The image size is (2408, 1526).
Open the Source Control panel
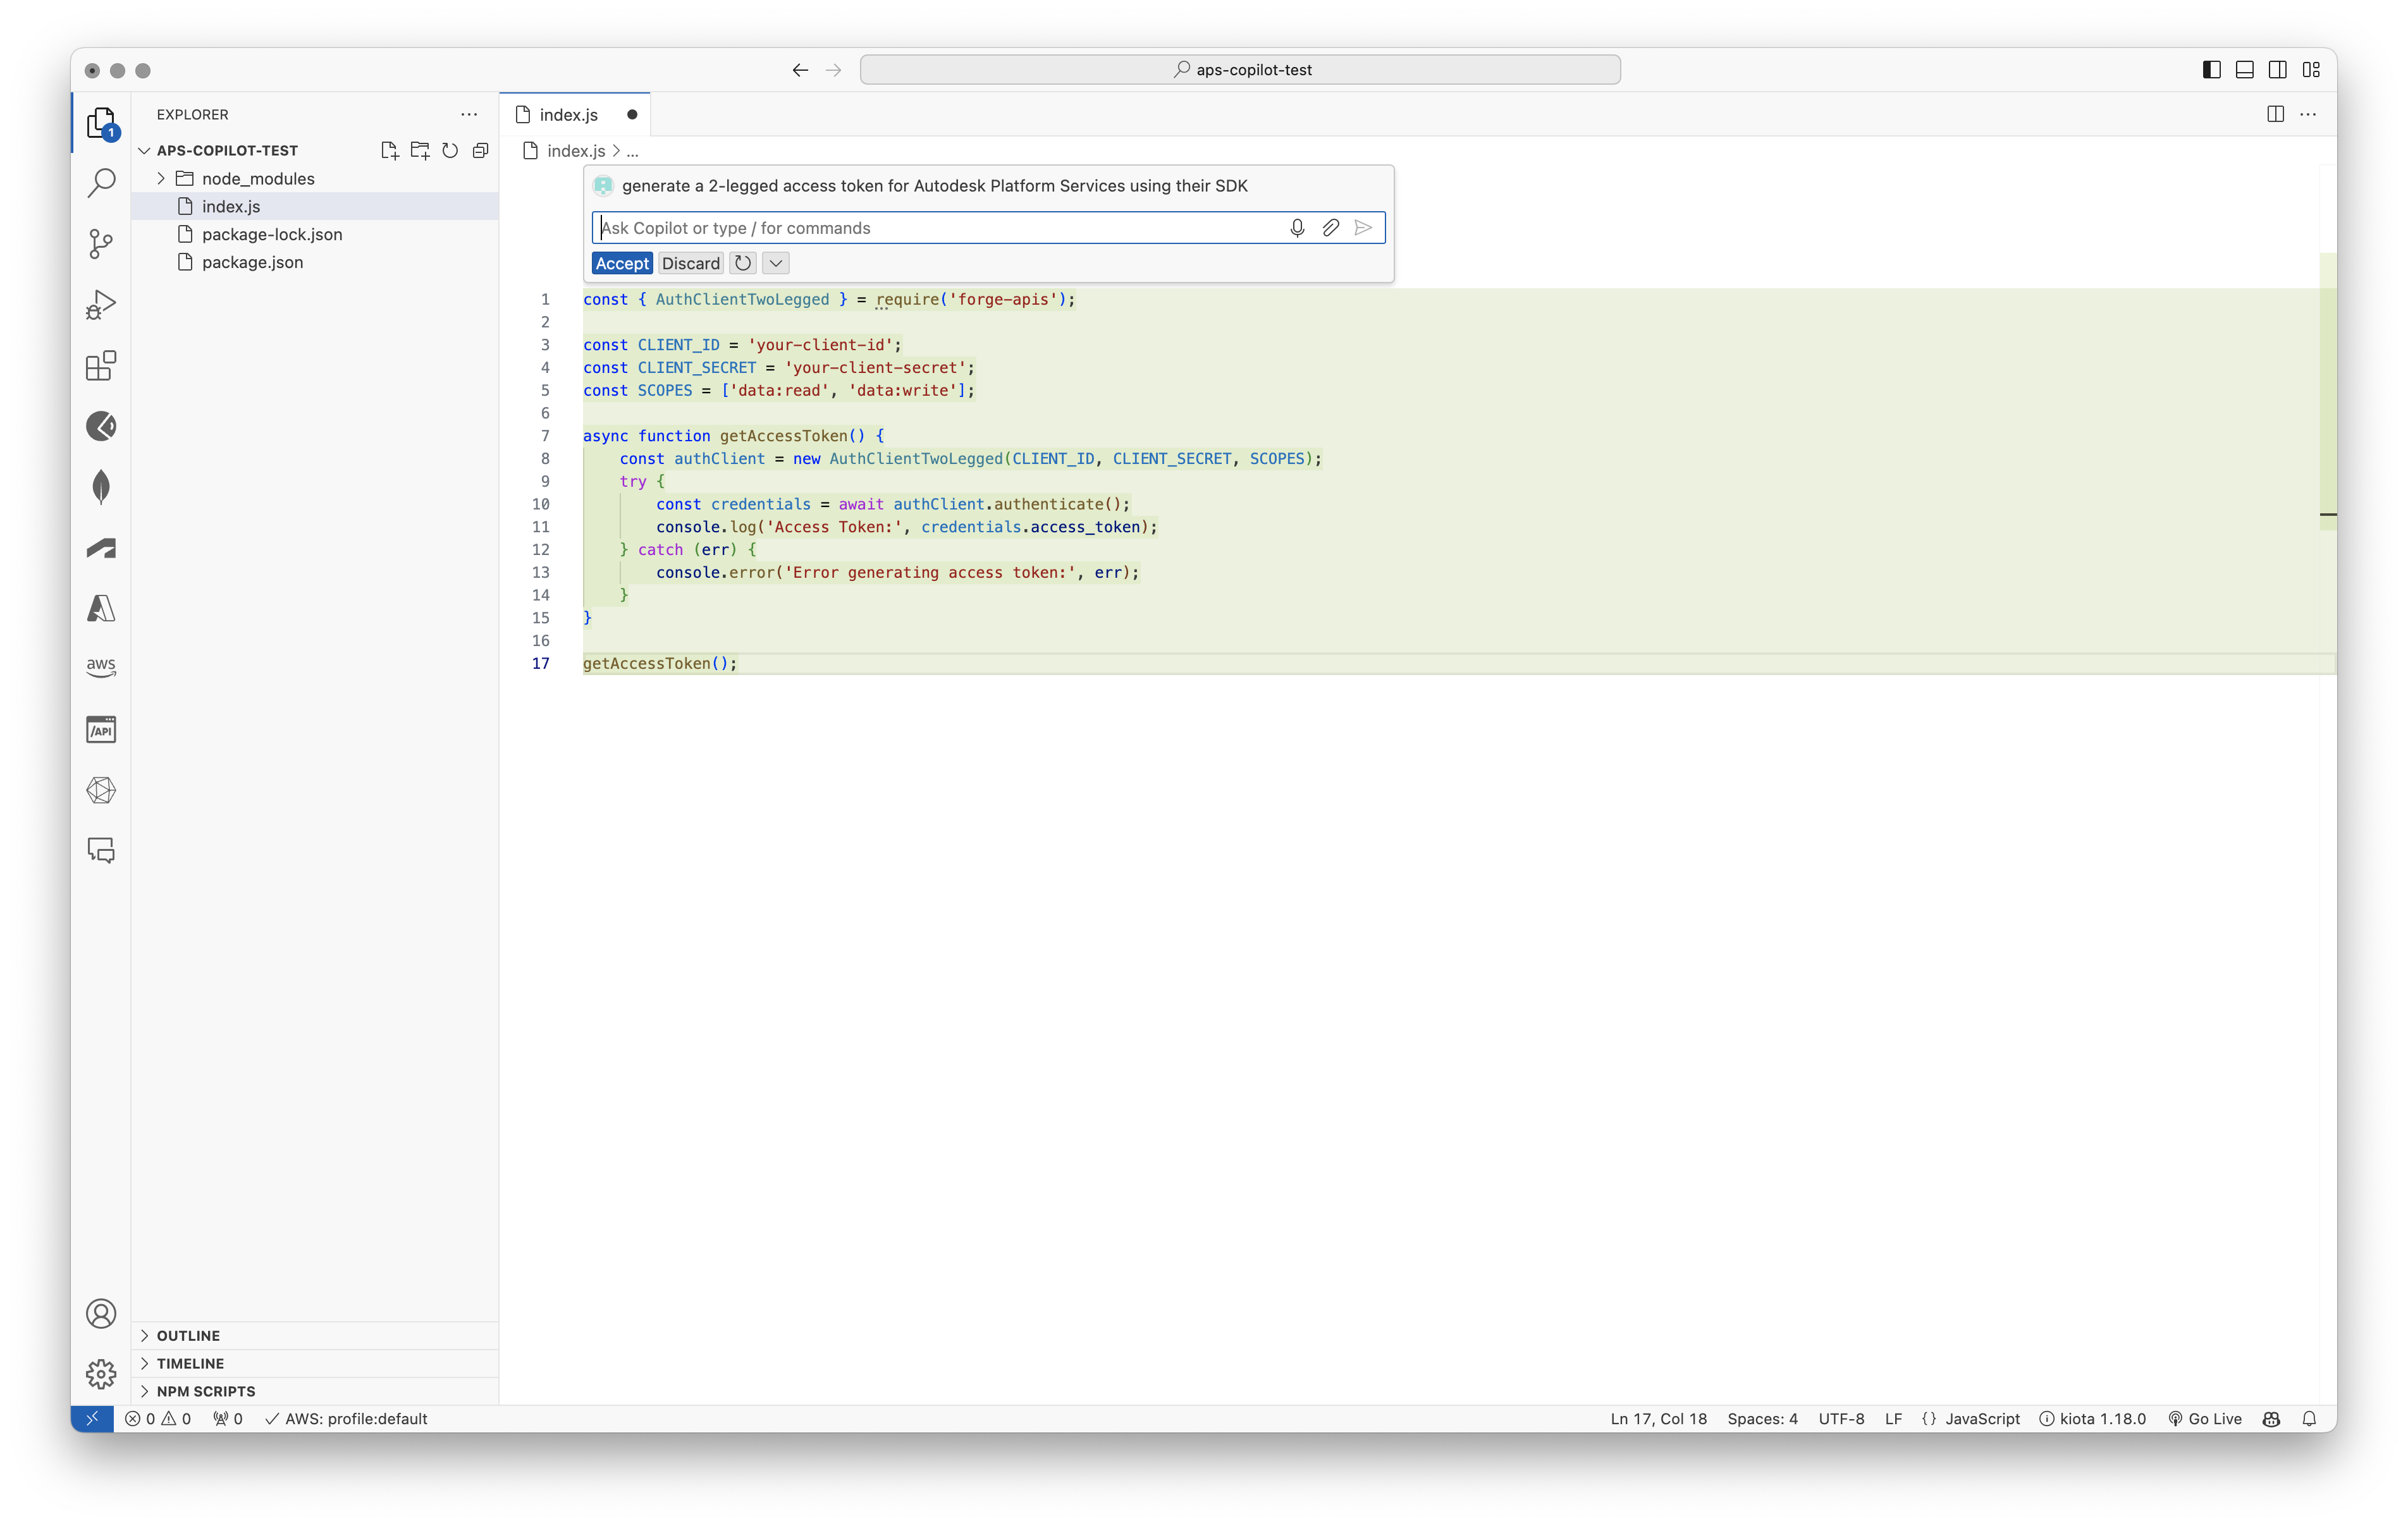(101, 244)
